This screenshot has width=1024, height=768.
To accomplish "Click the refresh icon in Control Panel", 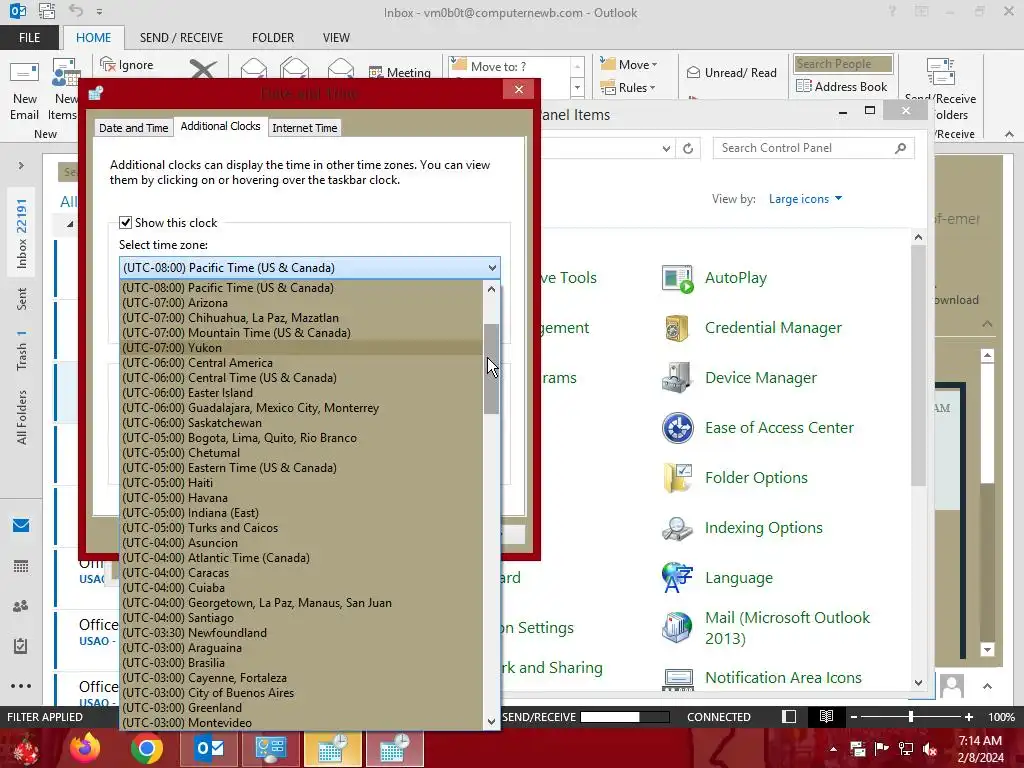I will pyautogui.click(x=688, y=148).
